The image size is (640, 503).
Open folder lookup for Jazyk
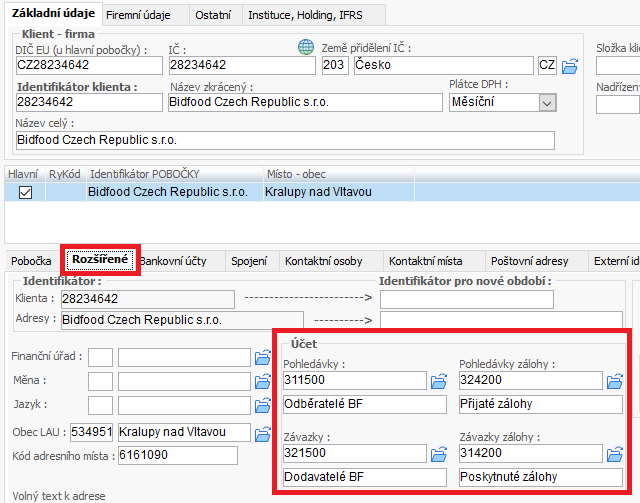tap(263, 406)
